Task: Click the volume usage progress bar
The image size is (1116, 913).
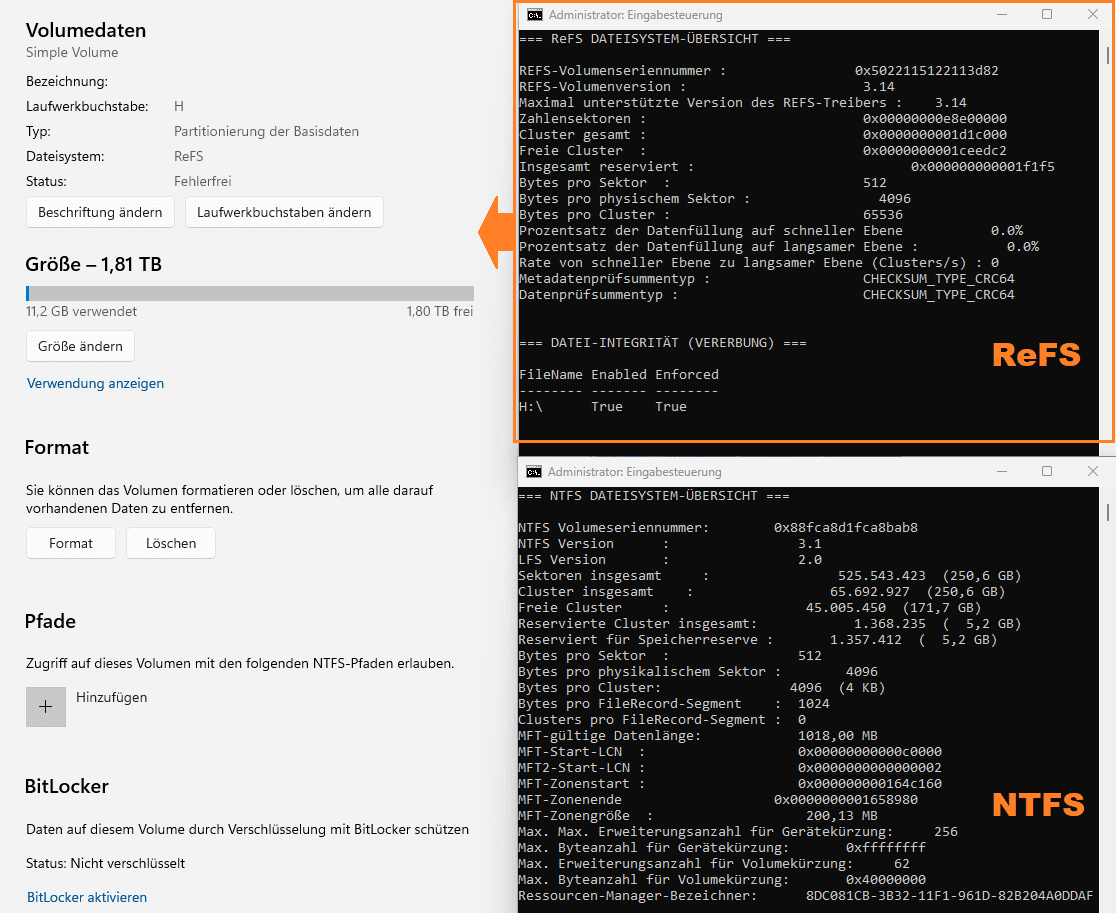Action: click(x=250, y=293)
